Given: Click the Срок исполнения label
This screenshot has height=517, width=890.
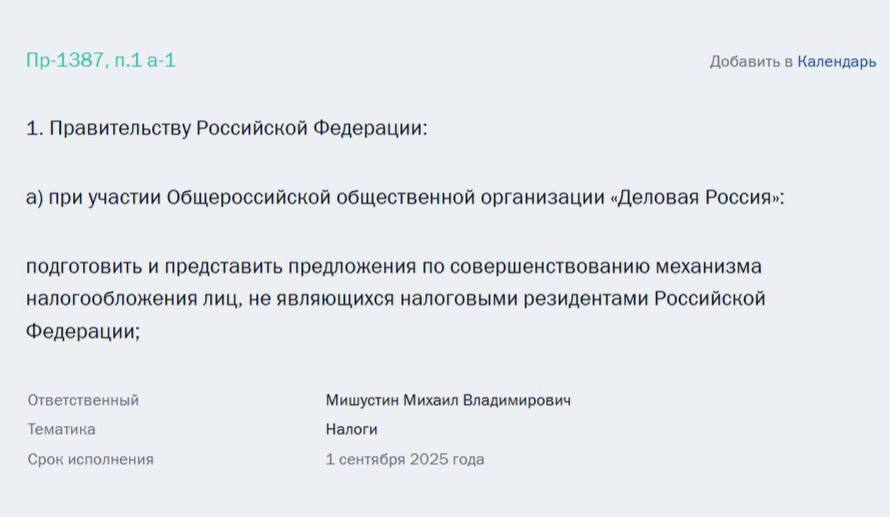Looking at the screenshot, I should [91, 460].
